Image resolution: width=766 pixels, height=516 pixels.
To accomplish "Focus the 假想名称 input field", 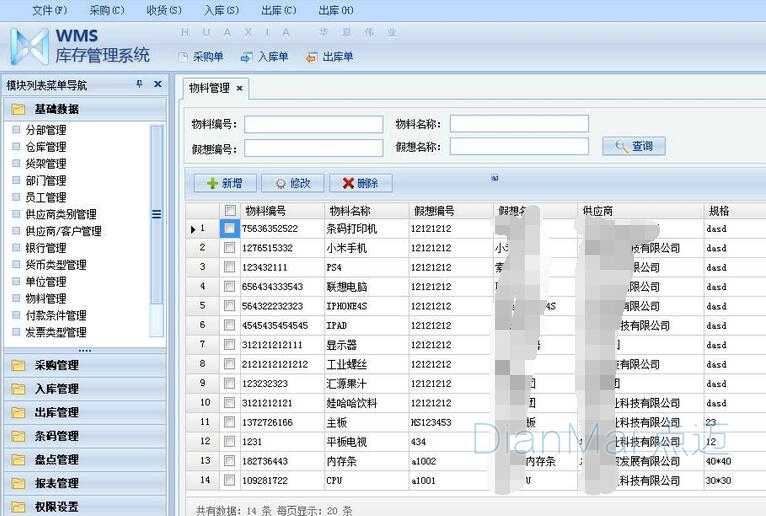I will click(519, 146).
